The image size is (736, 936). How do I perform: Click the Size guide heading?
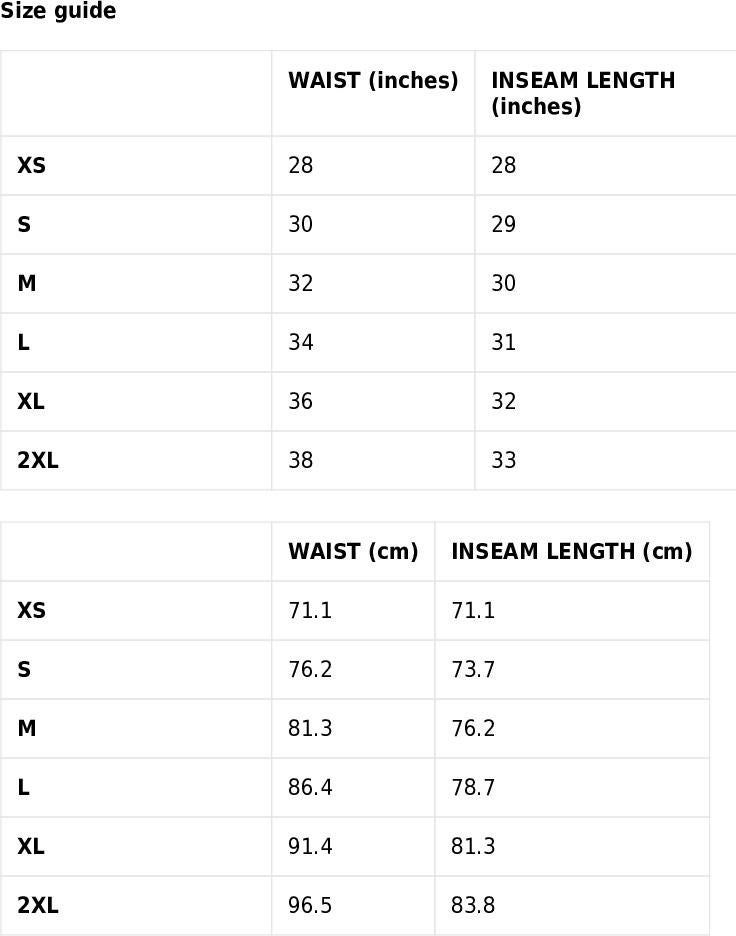click(x=58, y=11)
